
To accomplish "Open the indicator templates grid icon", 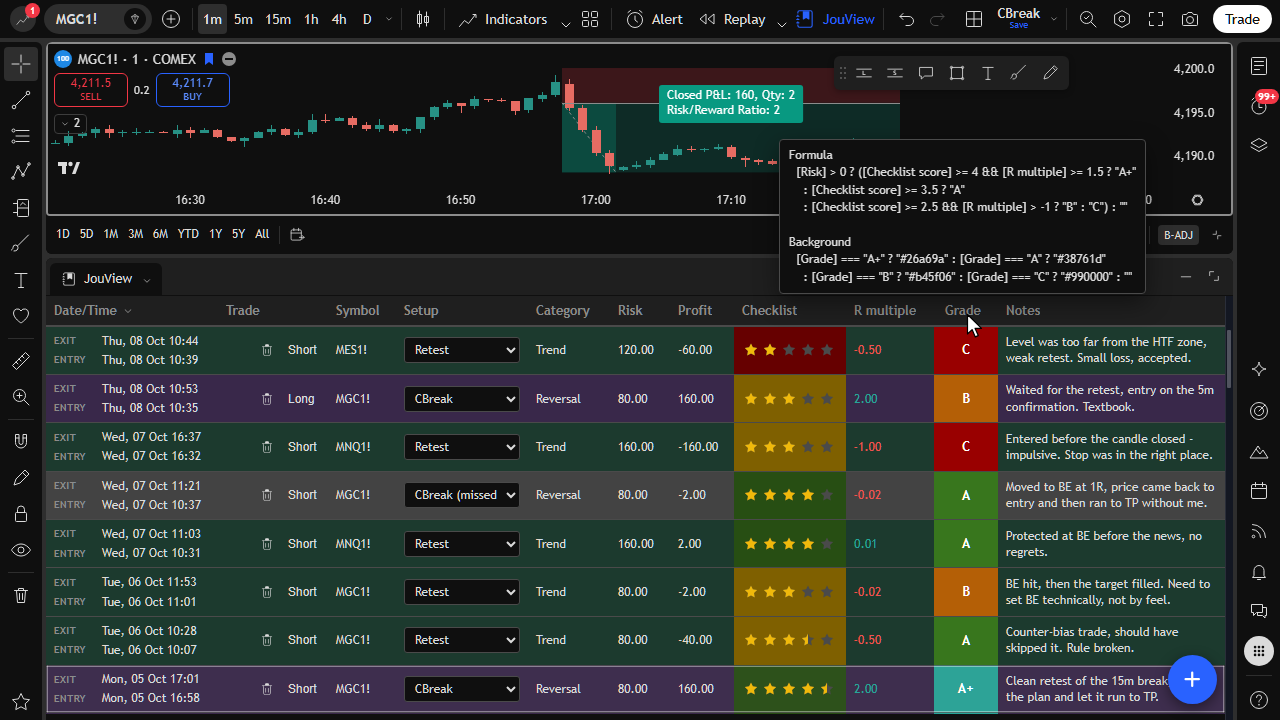I will [590, 19].
